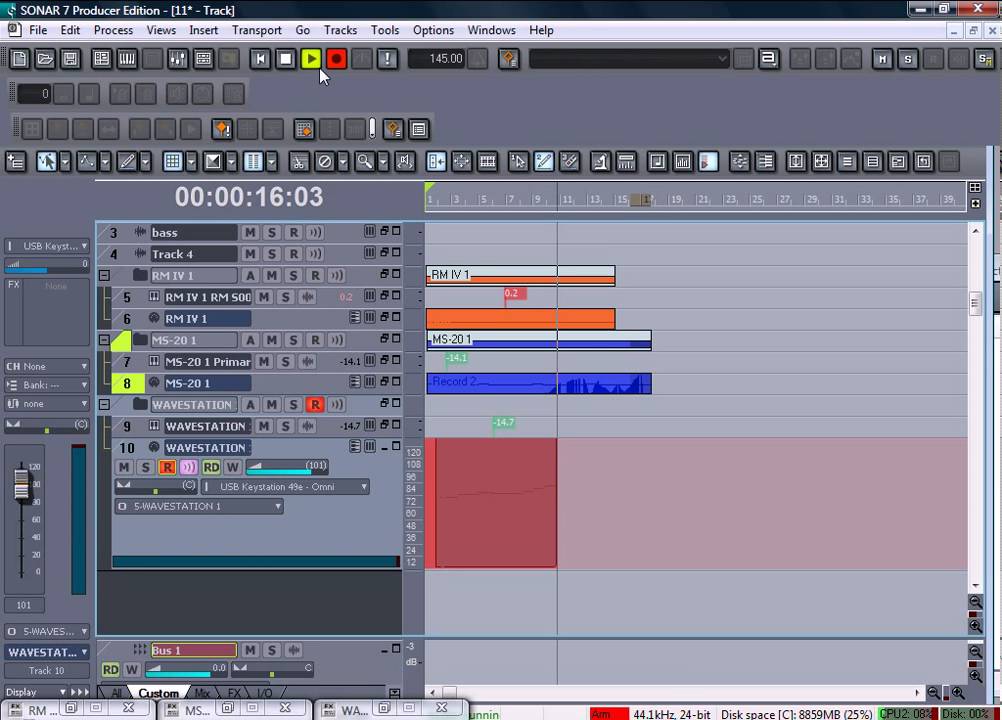The width and height of the screenshot is (1002, 720).
Task: Select the orange RM IV 1 clip
Action: pos(520,318)
